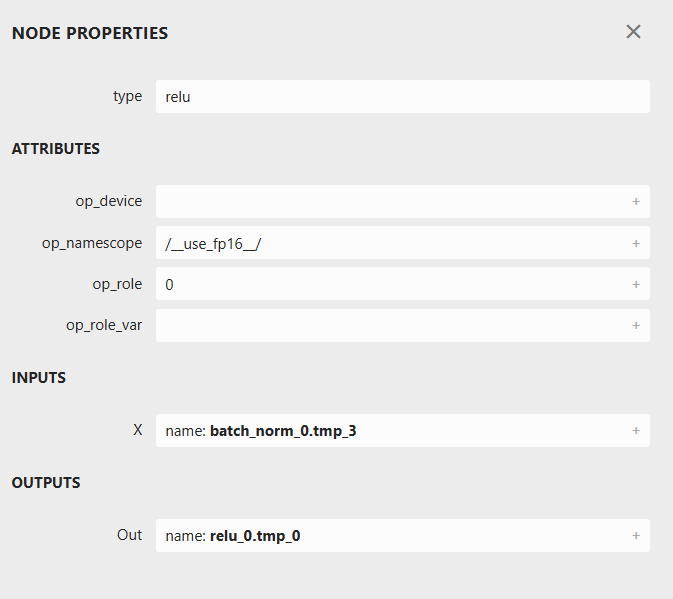Click the NODE PROPERTIES title
The image size is (673, 599).
[x=90, y=33]
